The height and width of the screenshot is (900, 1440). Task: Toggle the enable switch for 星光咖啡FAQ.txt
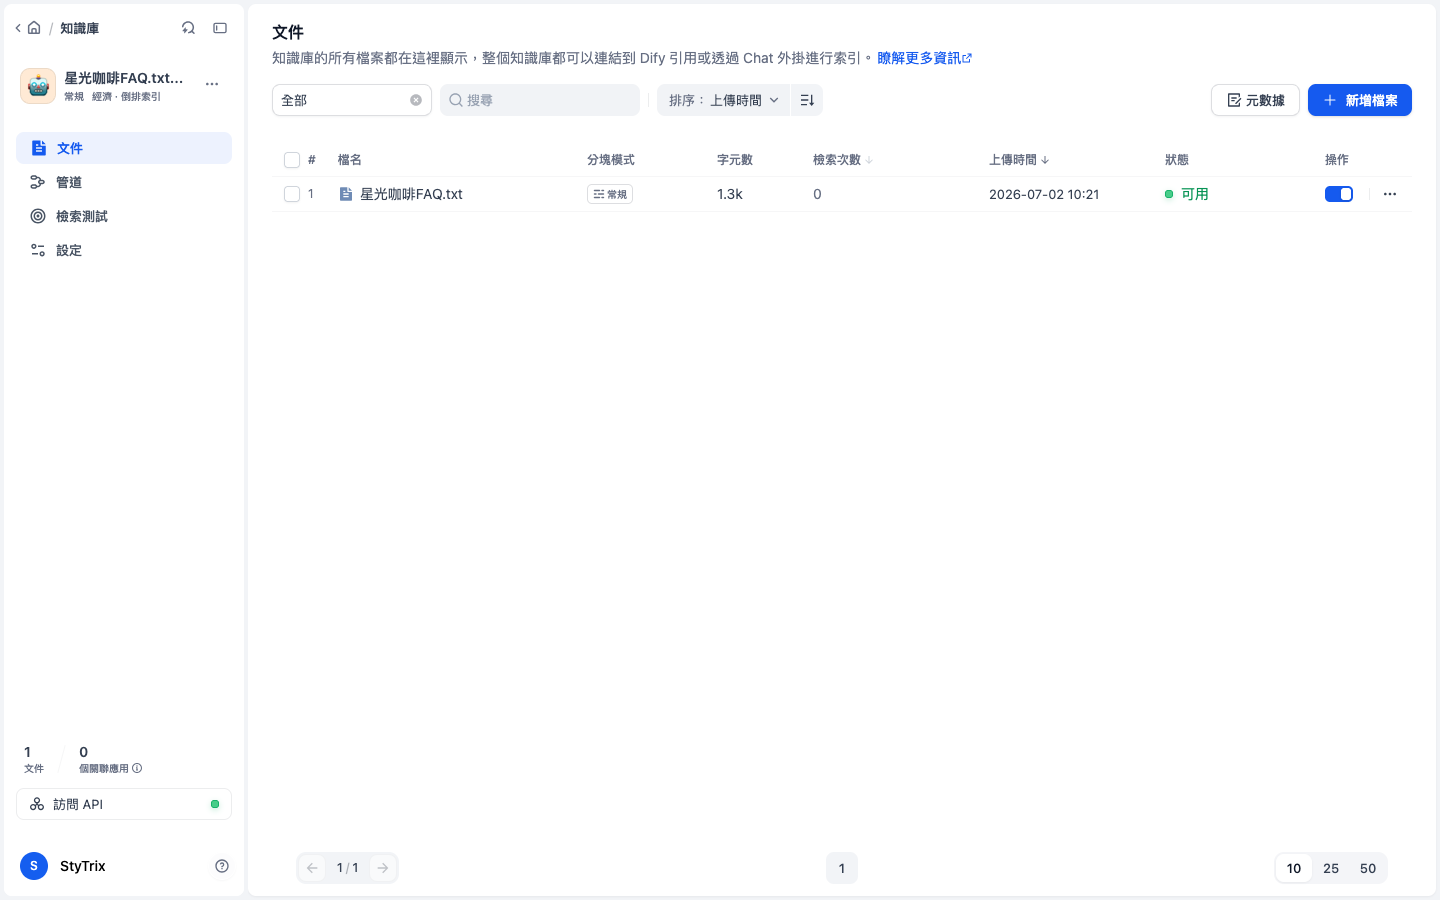(1339, 194)
